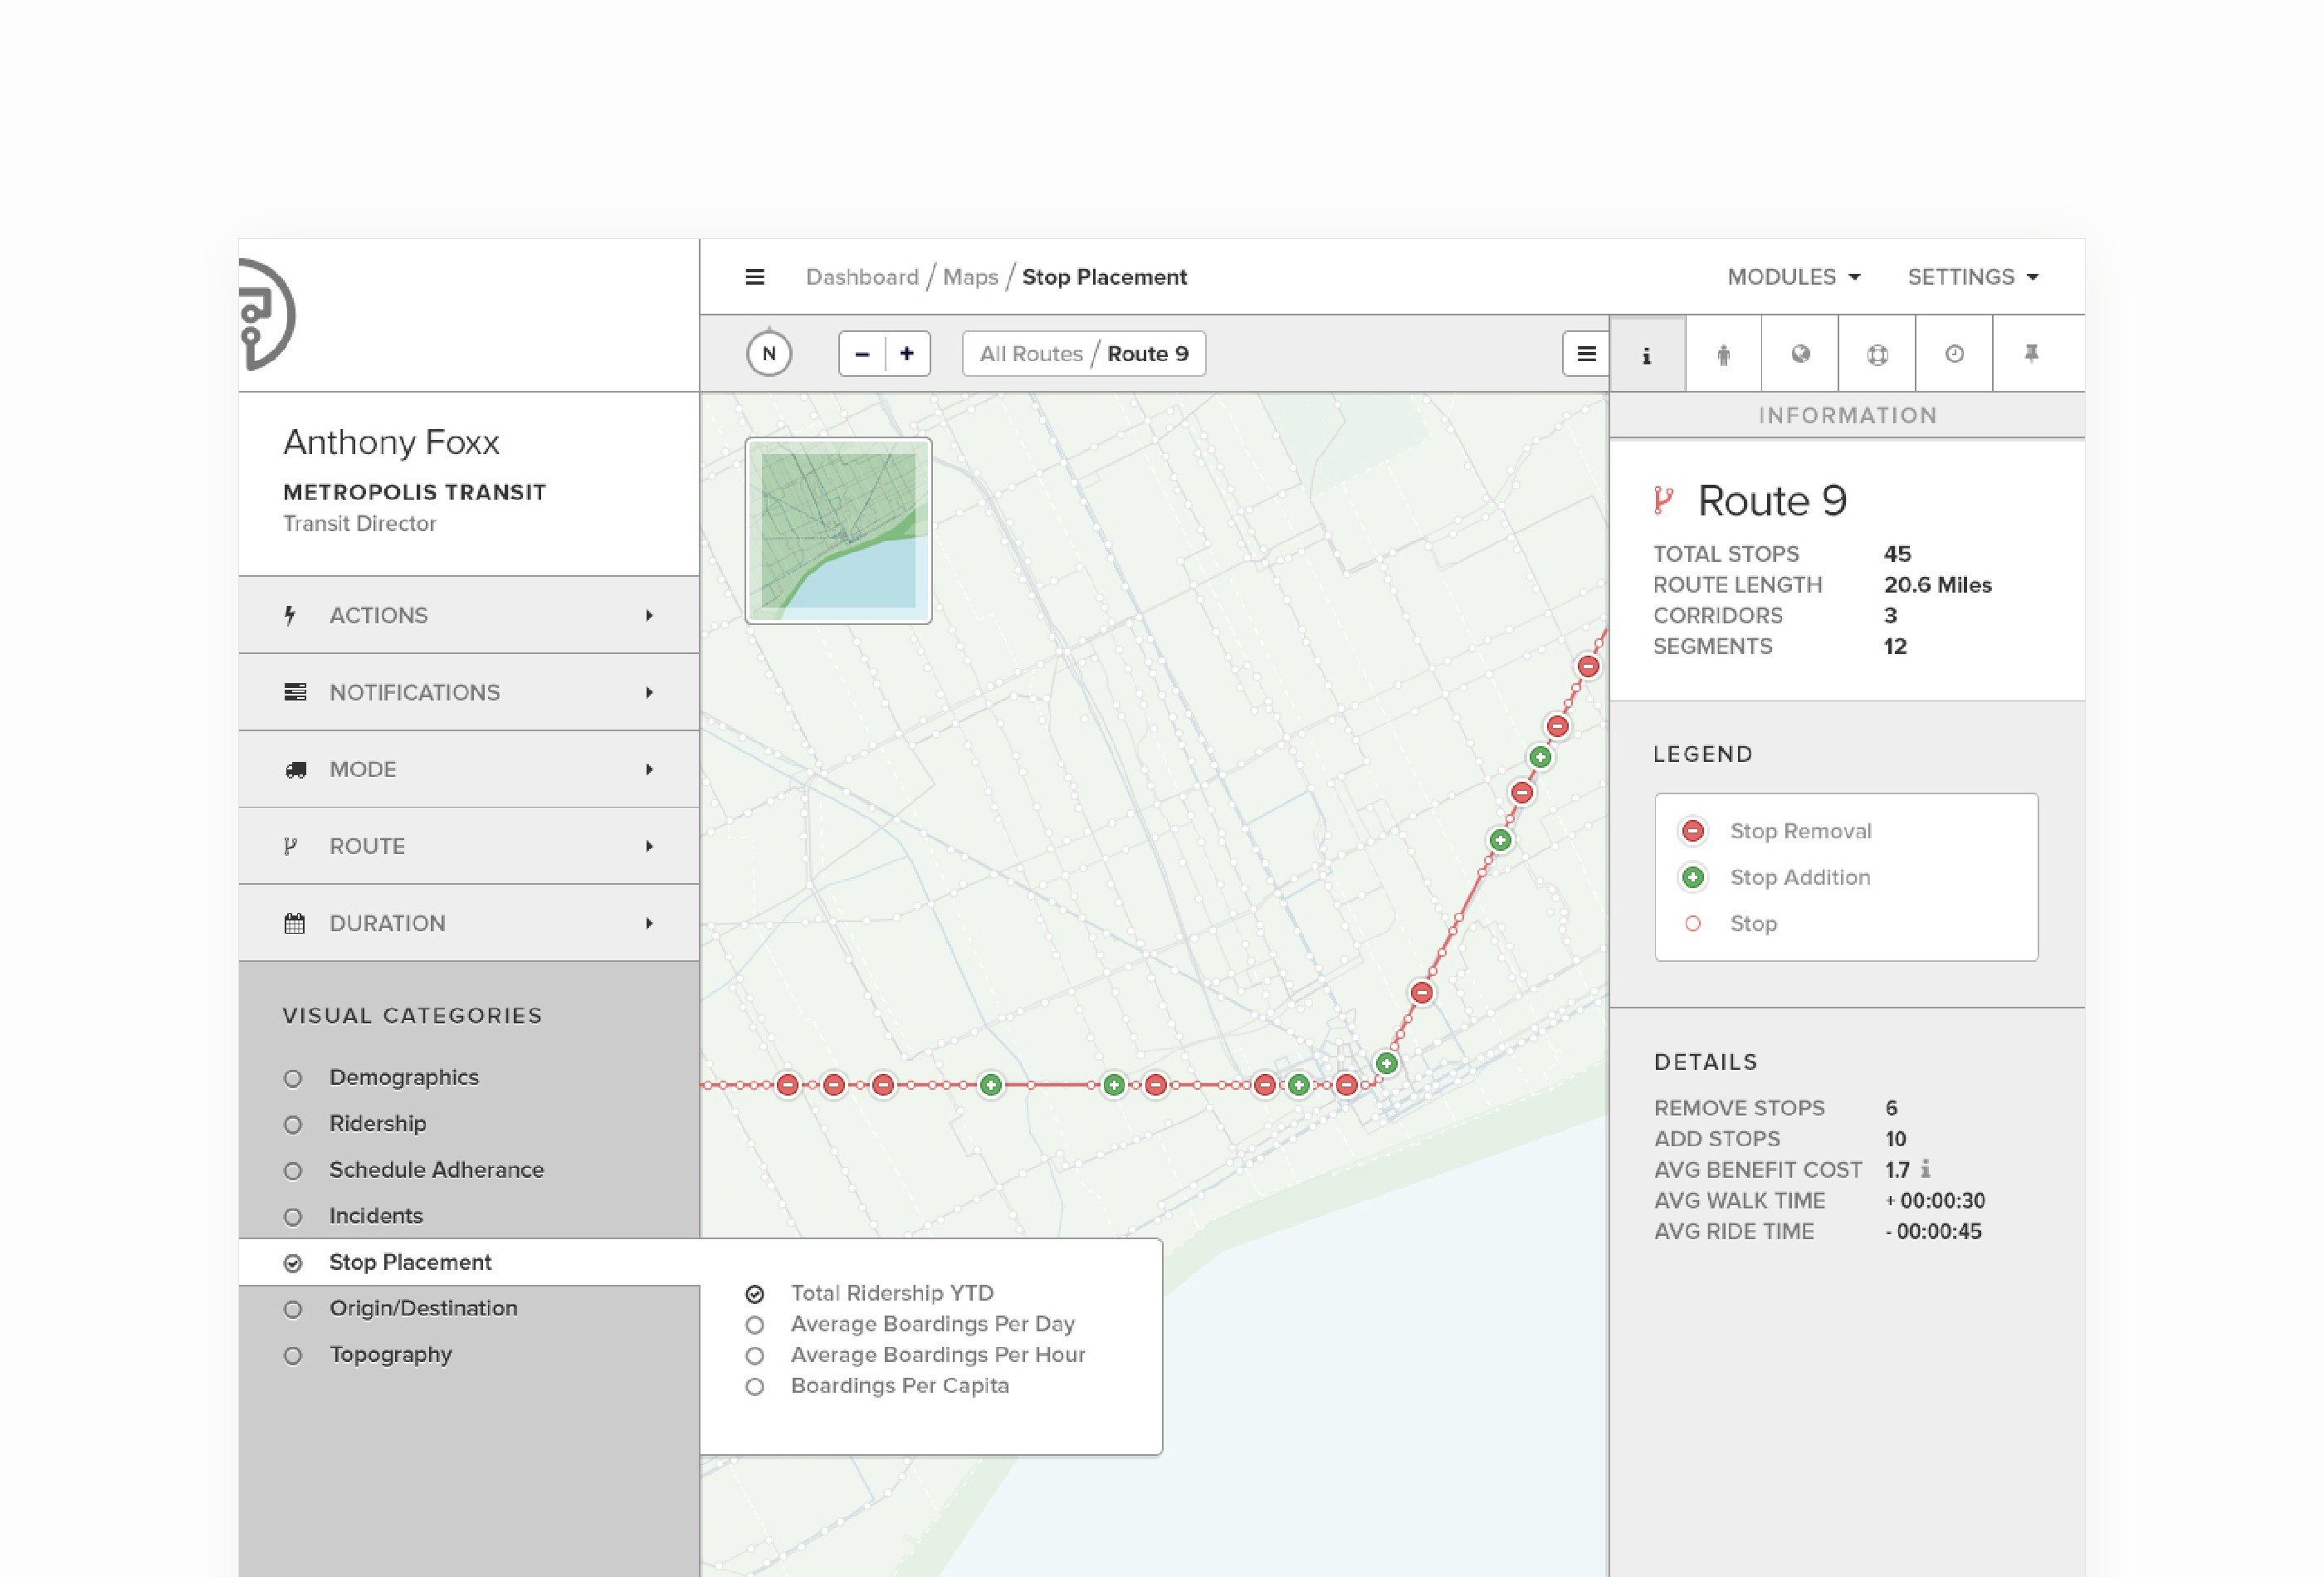This screenshot has height=1577, width=2324.
Task: Select the Origin/Destination category
Action: click(x=401, y=1308)
